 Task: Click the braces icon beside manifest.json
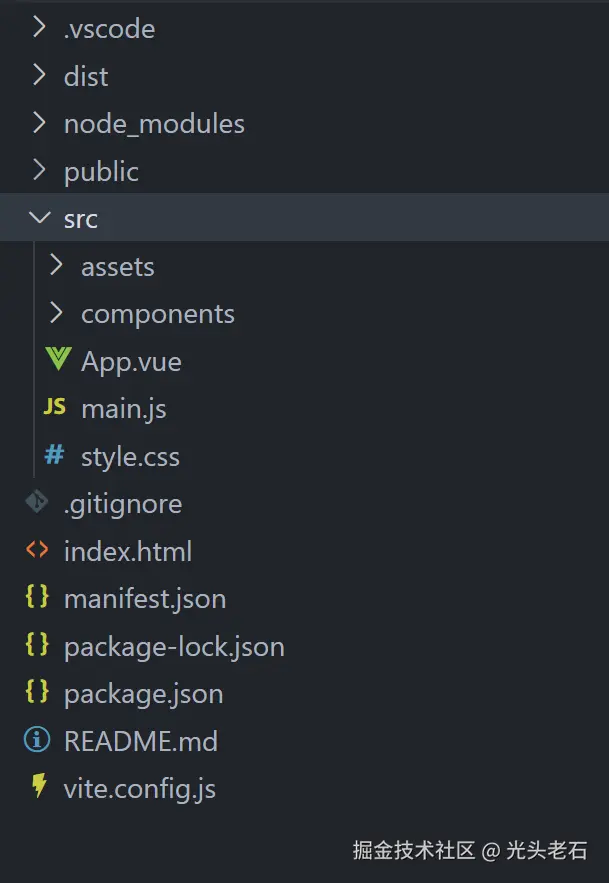[x=37, y=597]
